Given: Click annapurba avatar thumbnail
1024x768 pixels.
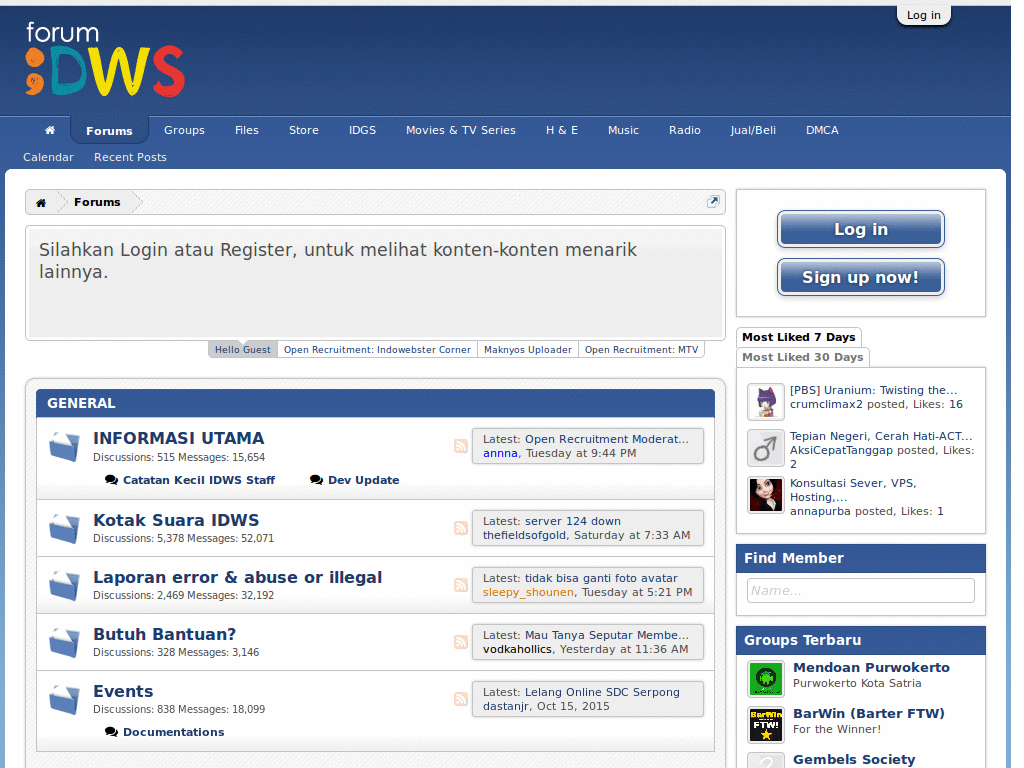Looking at the screenshot, I should [x=765, y=495].
